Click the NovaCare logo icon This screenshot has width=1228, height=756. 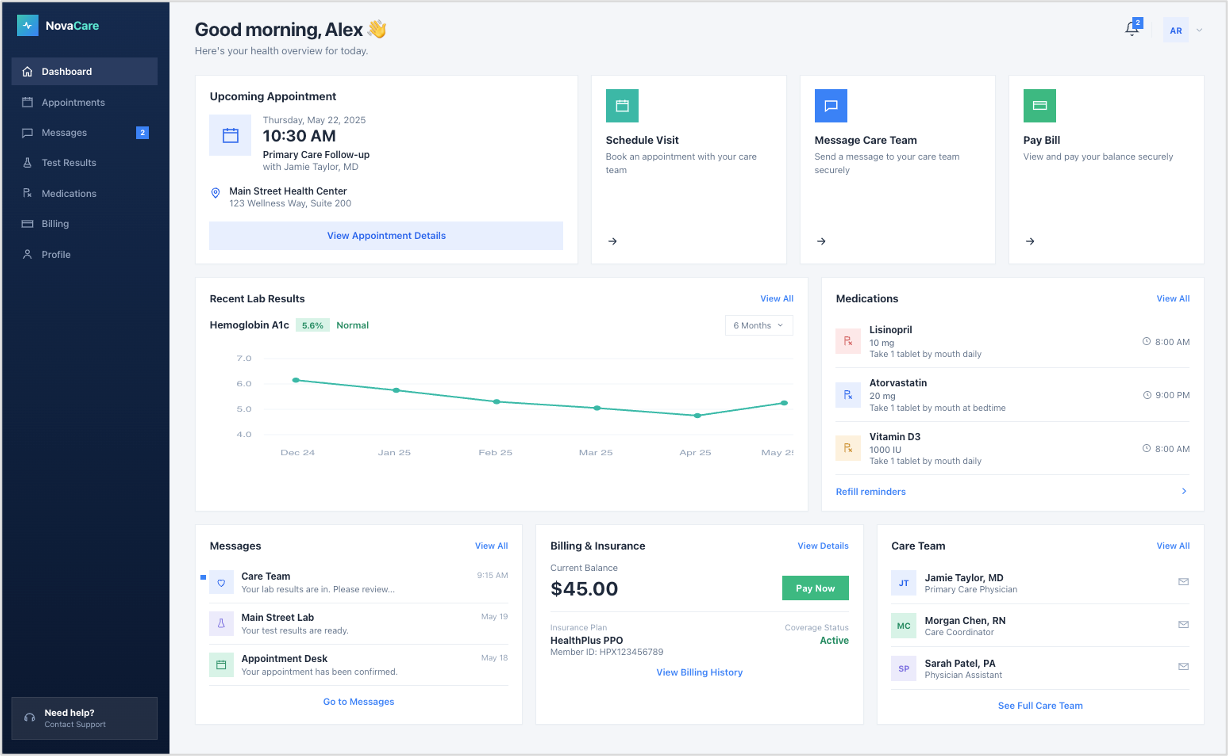pyautogui.click(x=27, y=26)
